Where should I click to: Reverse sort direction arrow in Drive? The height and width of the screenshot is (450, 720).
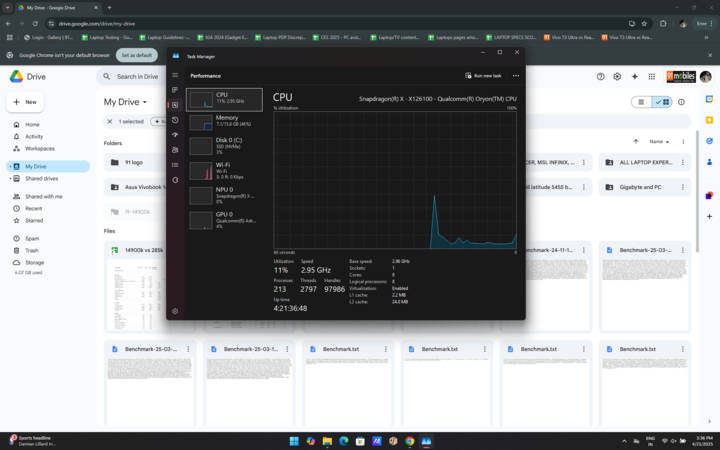point(636,141)
